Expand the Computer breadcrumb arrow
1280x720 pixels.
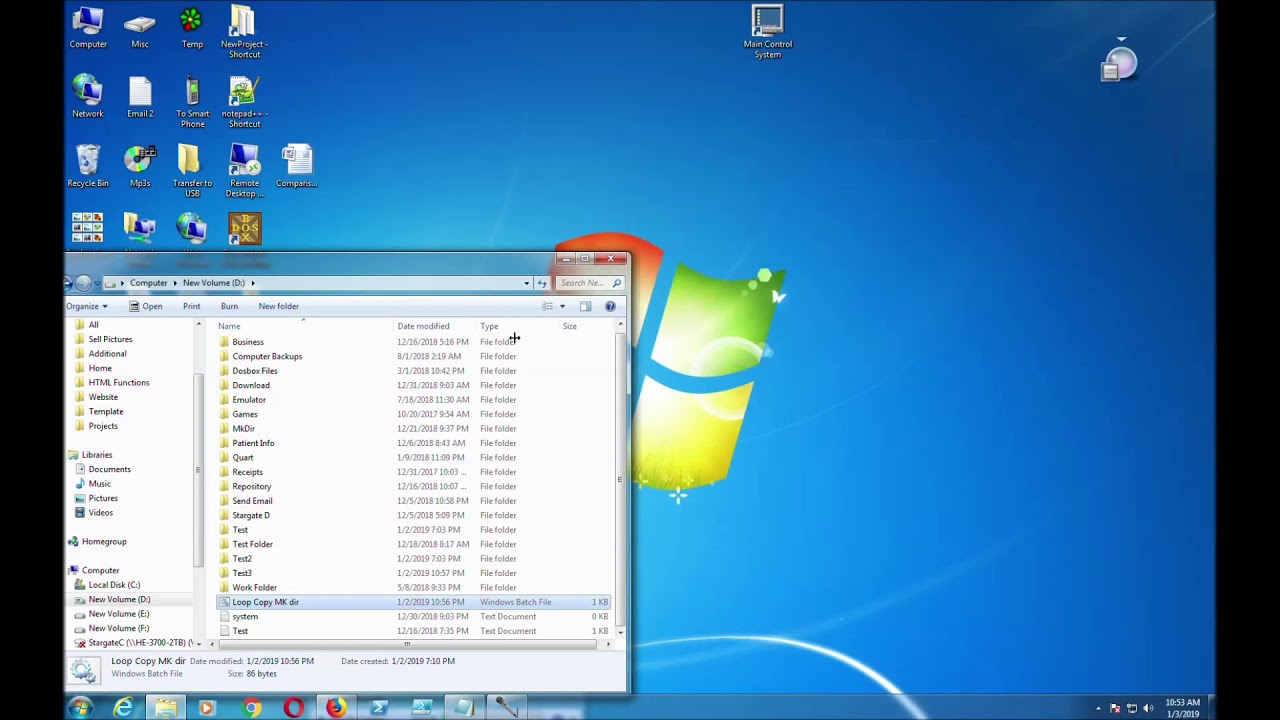[x=176, y=283]
